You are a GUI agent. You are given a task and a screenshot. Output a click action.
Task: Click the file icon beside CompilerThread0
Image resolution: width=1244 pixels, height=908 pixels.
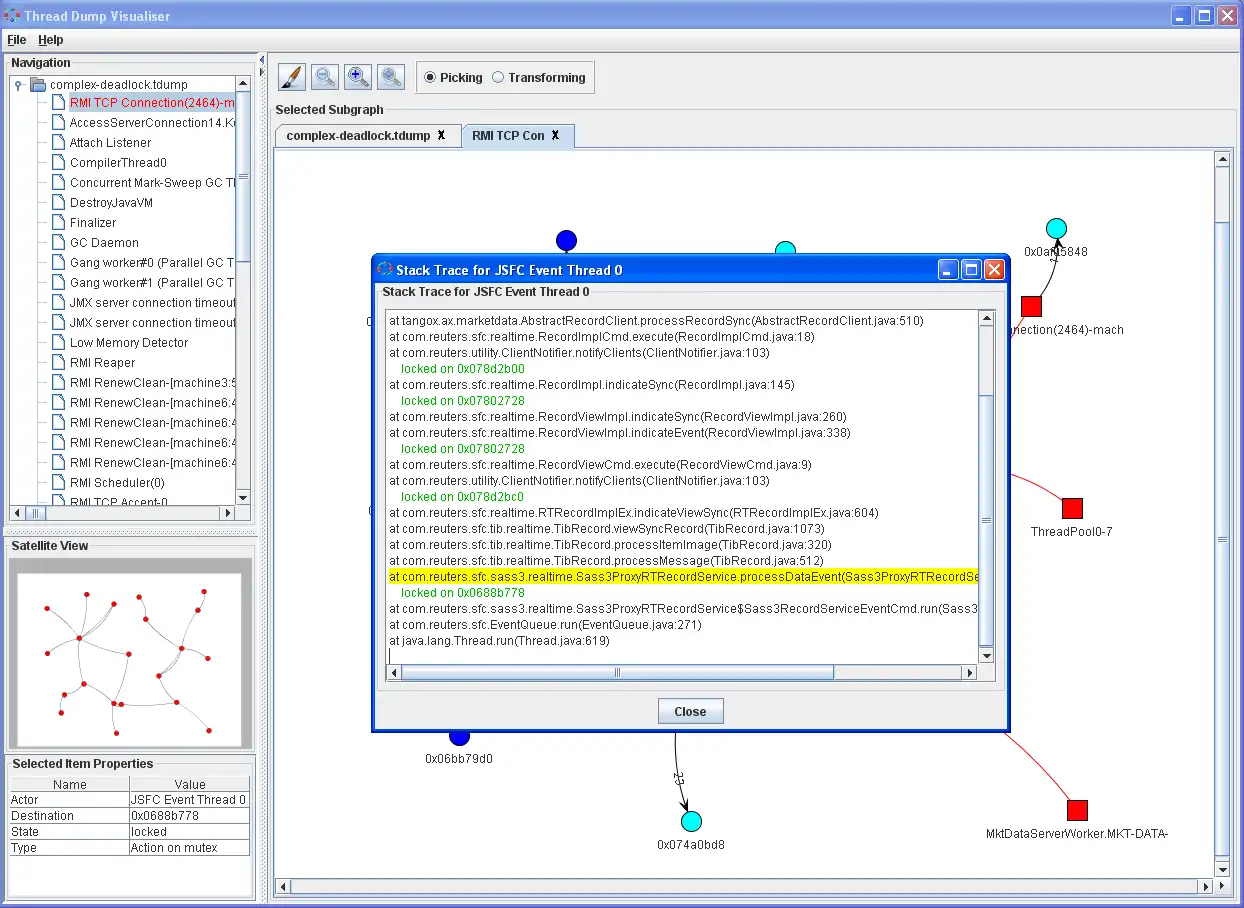pyautogui.click(x=58, y=162)
